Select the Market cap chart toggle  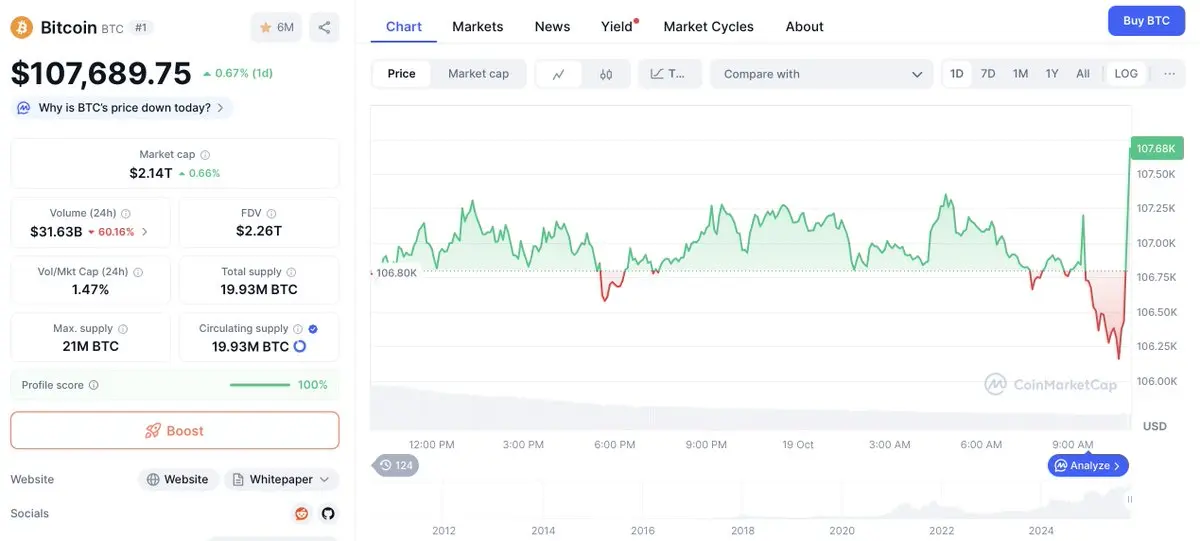coord(478,74)
